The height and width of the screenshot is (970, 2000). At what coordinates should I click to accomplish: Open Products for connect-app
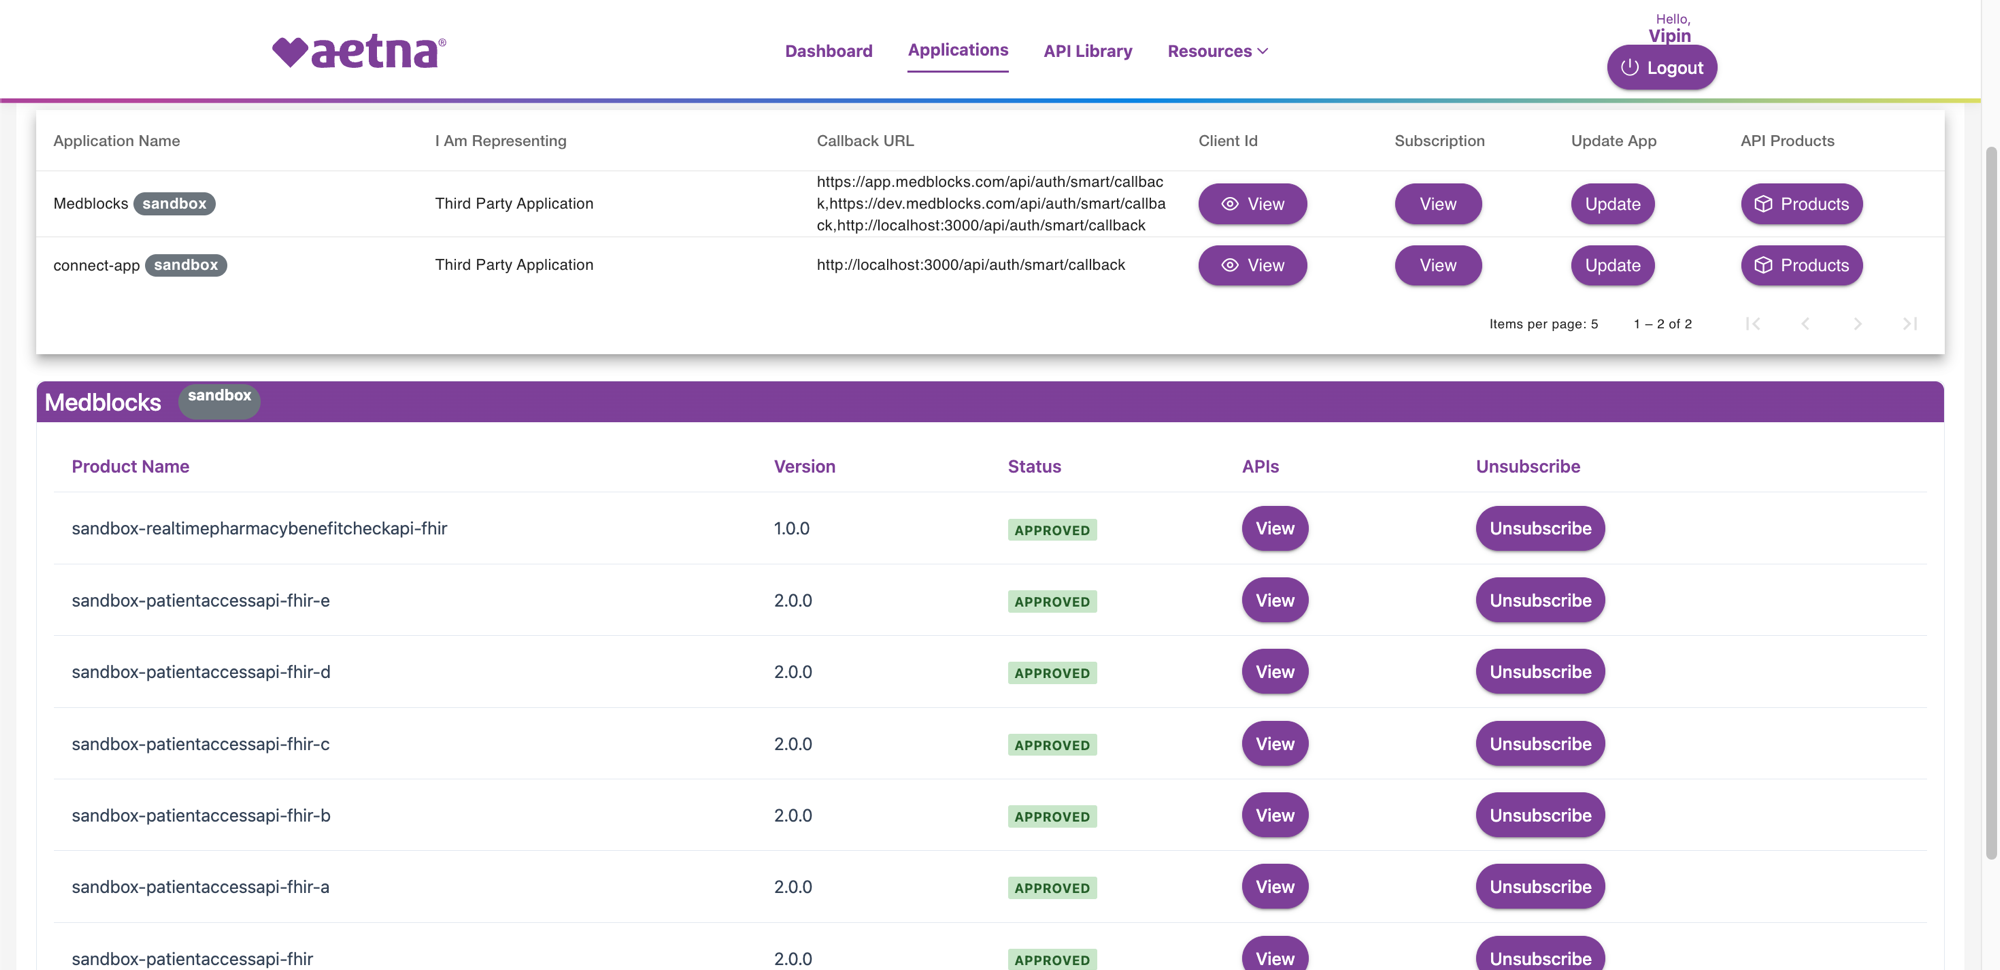[1801, 265]
